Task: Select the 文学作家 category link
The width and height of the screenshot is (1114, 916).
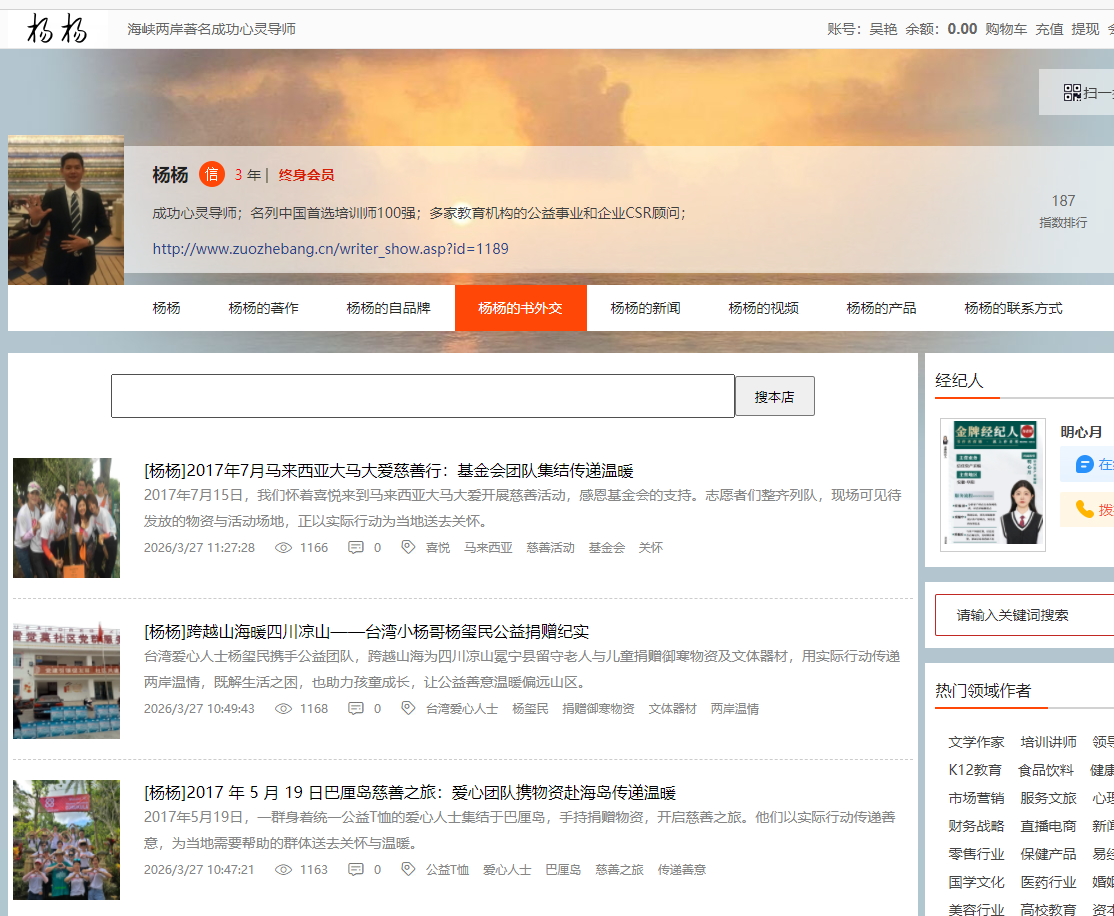Action: [976, 742]
